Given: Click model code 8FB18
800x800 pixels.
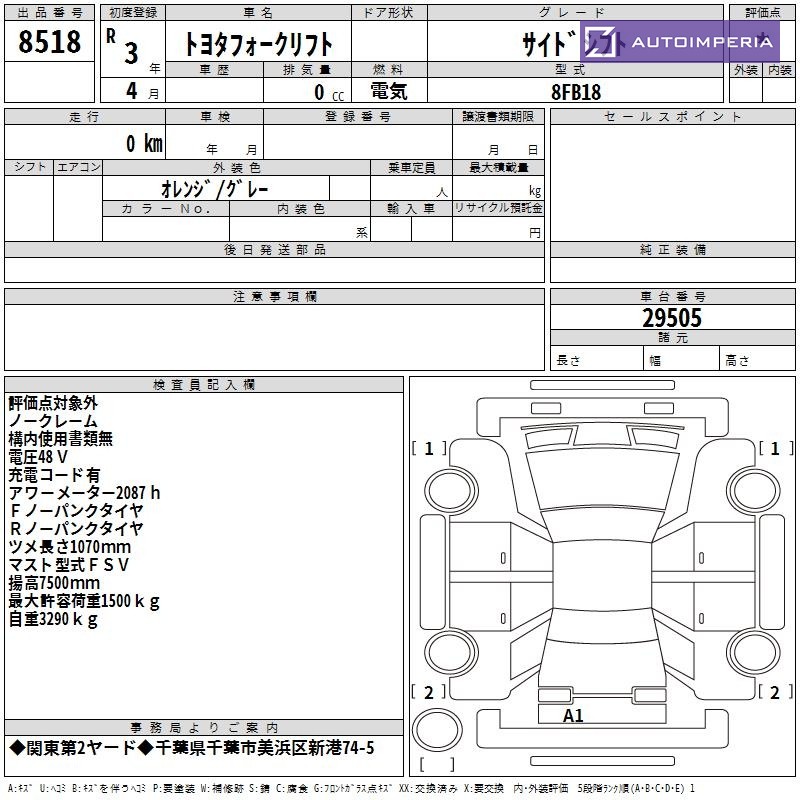Looking at the screenshot, I should coord(576,92).
